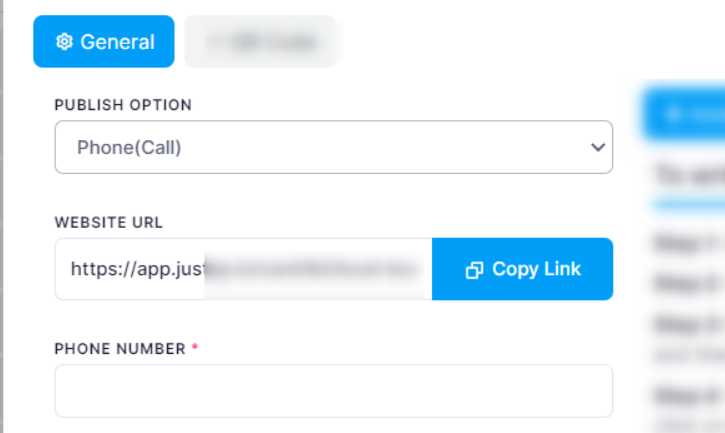
Task: Click the Phone Number label
Action: pyautogui.click(x=119, y=349)
